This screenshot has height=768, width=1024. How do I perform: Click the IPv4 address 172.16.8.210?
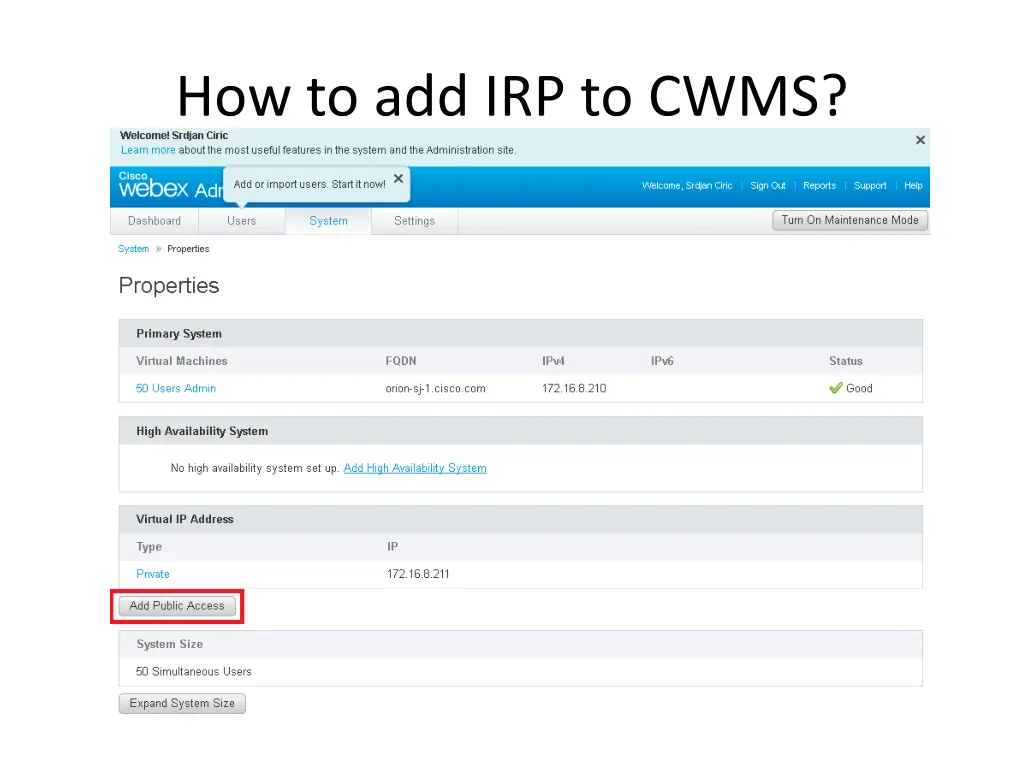click(574, 389)
